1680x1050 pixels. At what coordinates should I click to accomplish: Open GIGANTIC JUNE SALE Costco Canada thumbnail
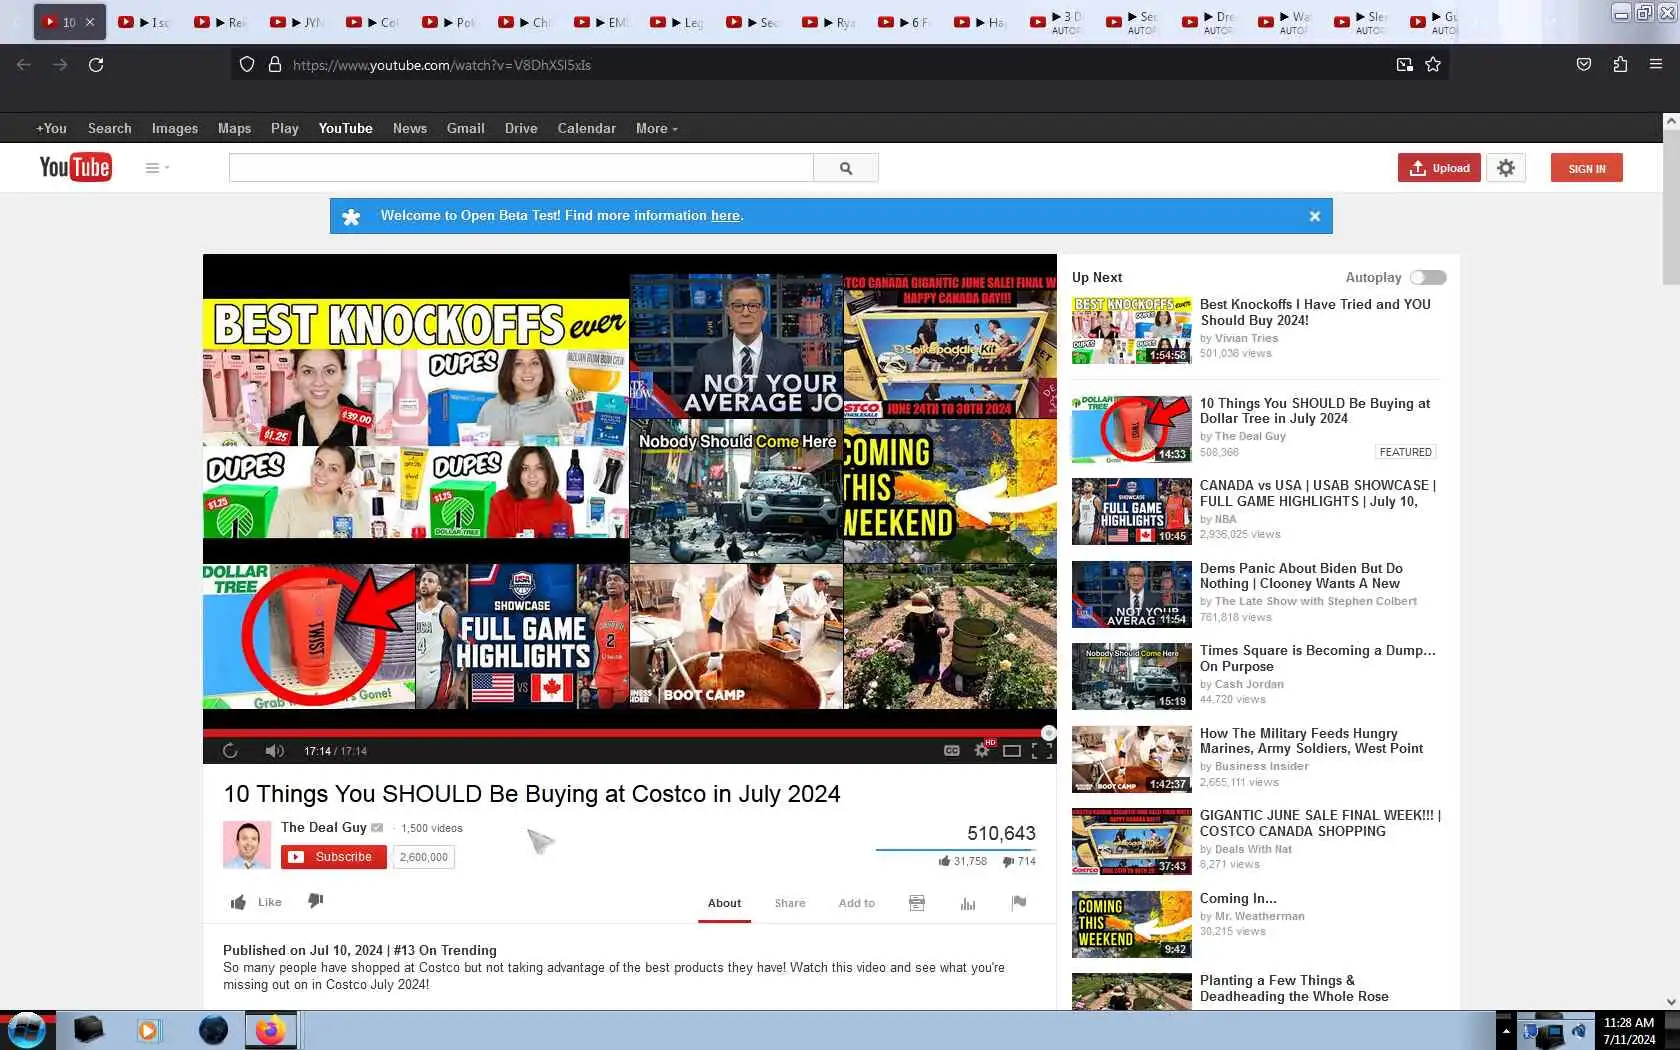[x=1132, y=841]
